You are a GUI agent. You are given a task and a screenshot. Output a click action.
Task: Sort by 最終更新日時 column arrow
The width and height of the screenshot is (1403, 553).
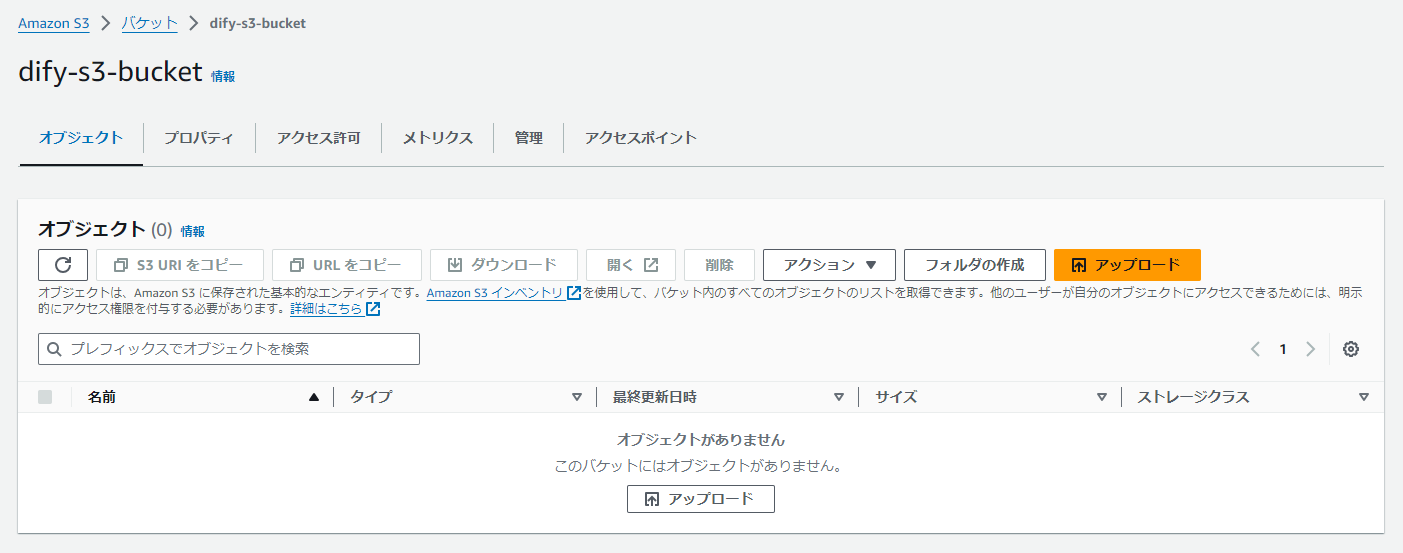839,397
